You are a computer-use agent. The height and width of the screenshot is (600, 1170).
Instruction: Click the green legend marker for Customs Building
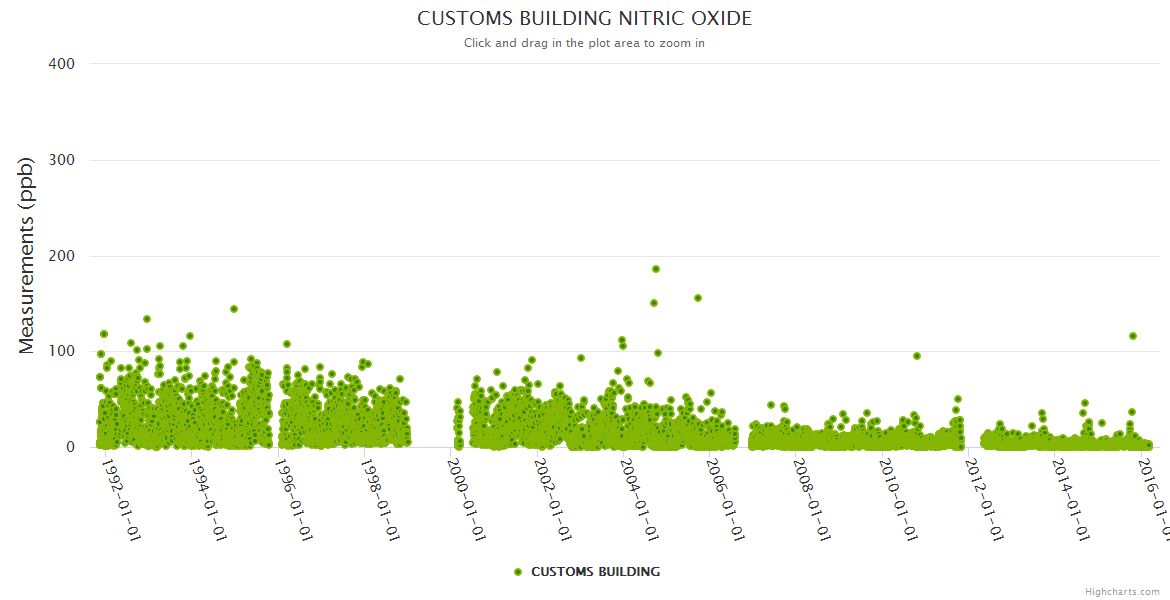517,572
